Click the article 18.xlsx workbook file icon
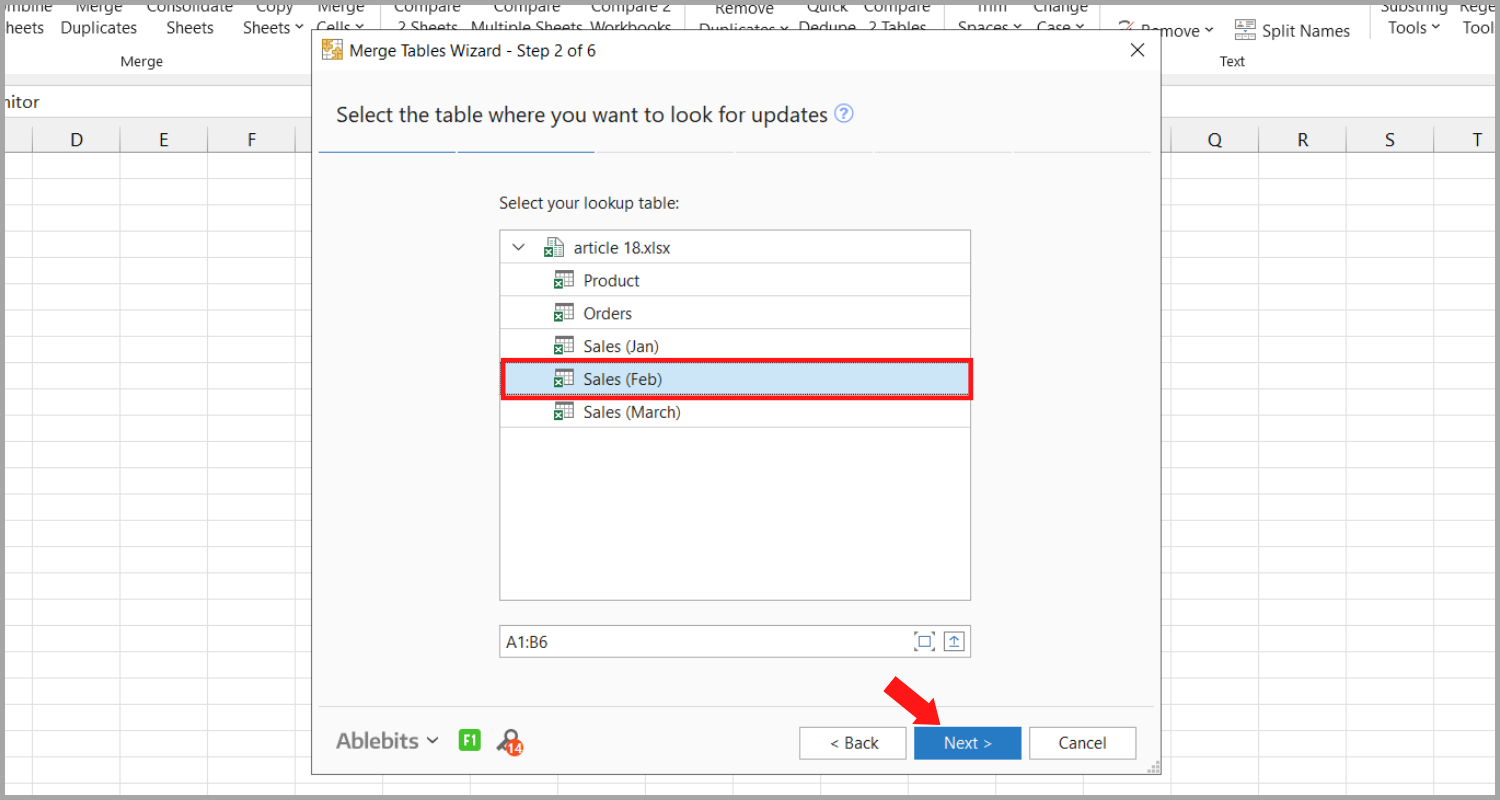Screen dimensions: 1500x800 tap(554, 248)
